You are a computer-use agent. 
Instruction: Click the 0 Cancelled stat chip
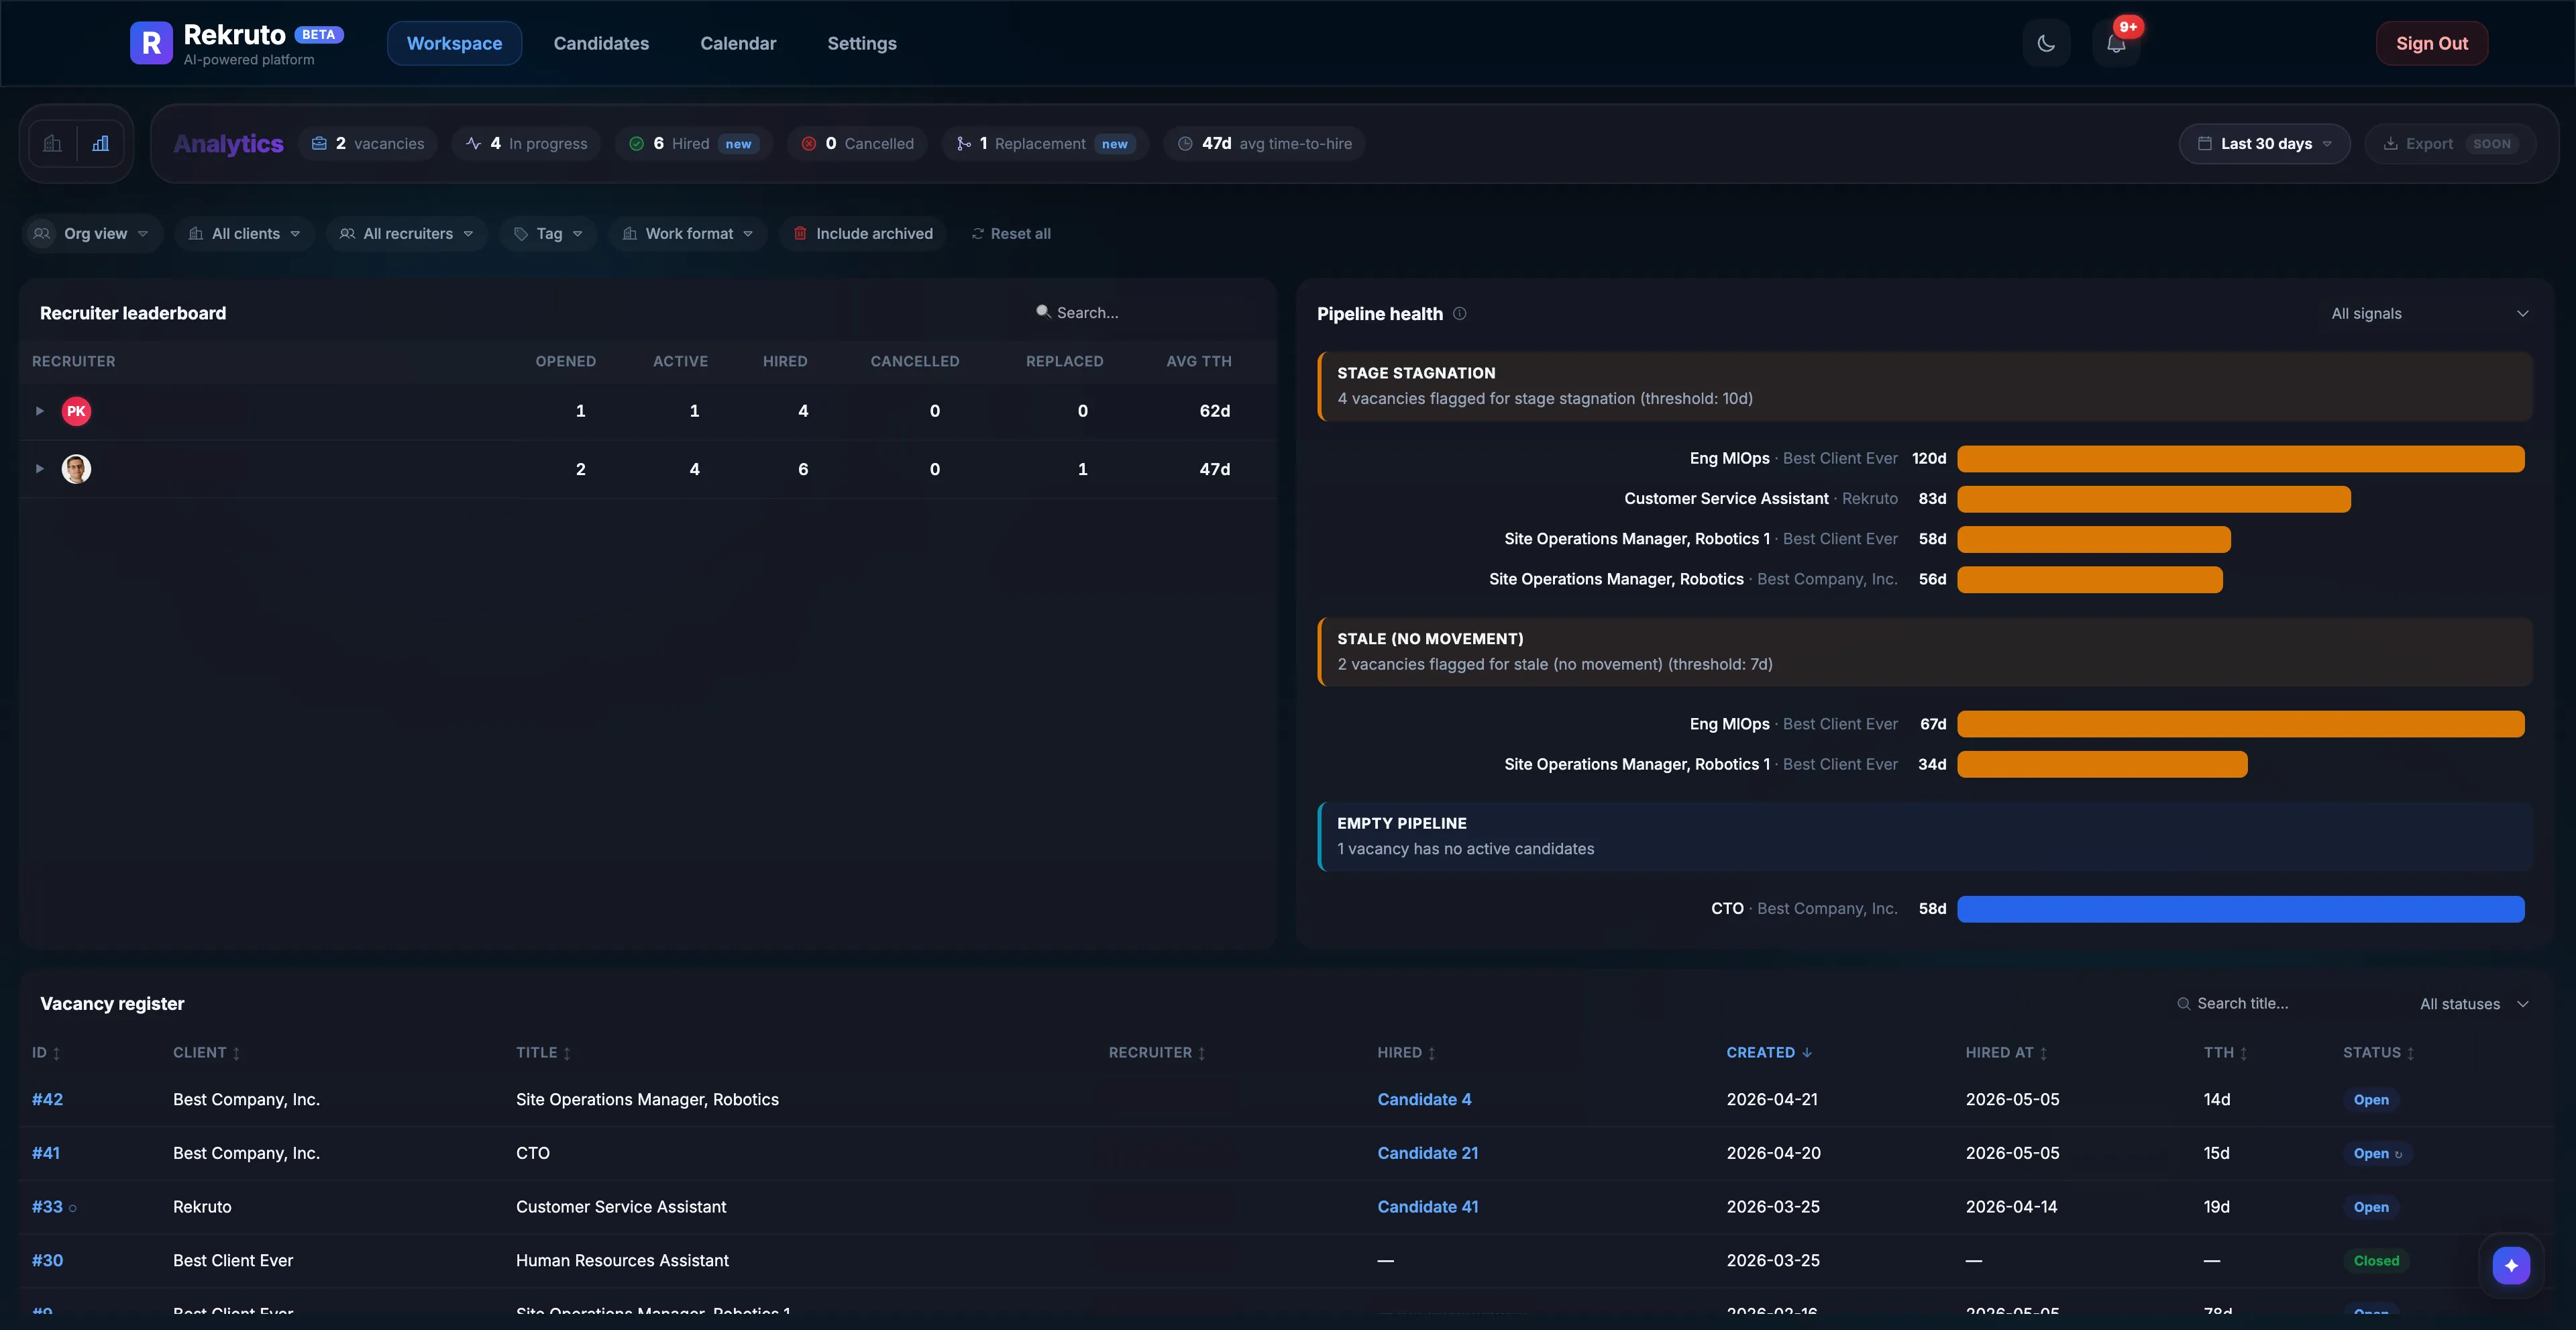pyautogui.click(x=857, y=144)
